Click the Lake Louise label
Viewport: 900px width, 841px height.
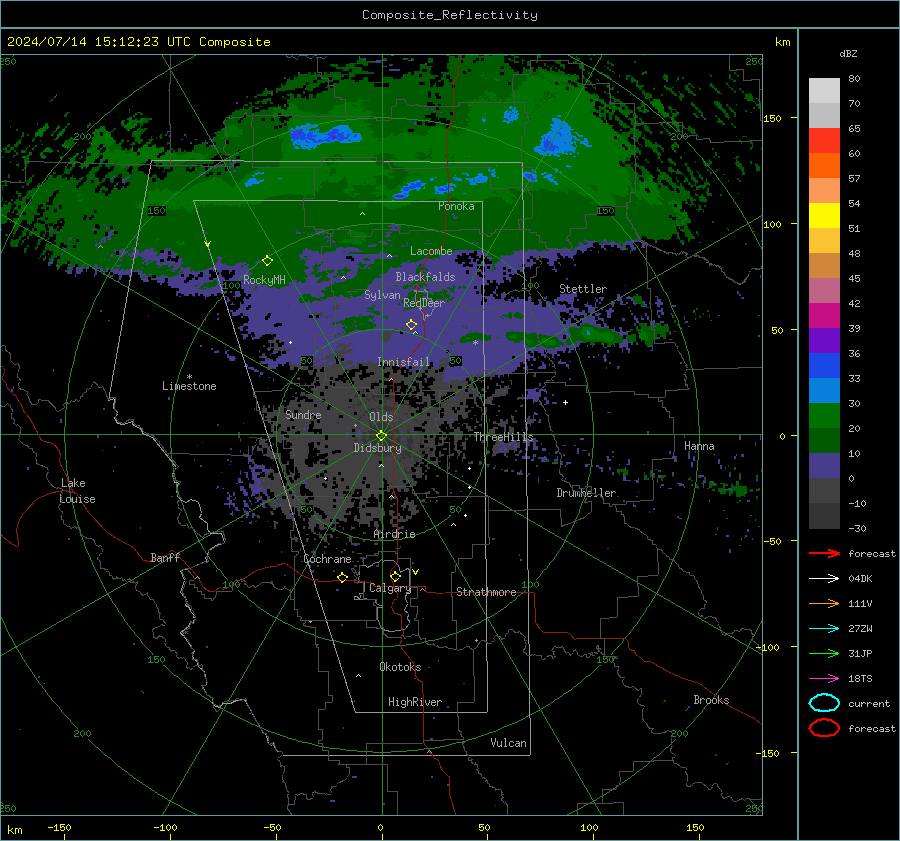coord(78,491)
